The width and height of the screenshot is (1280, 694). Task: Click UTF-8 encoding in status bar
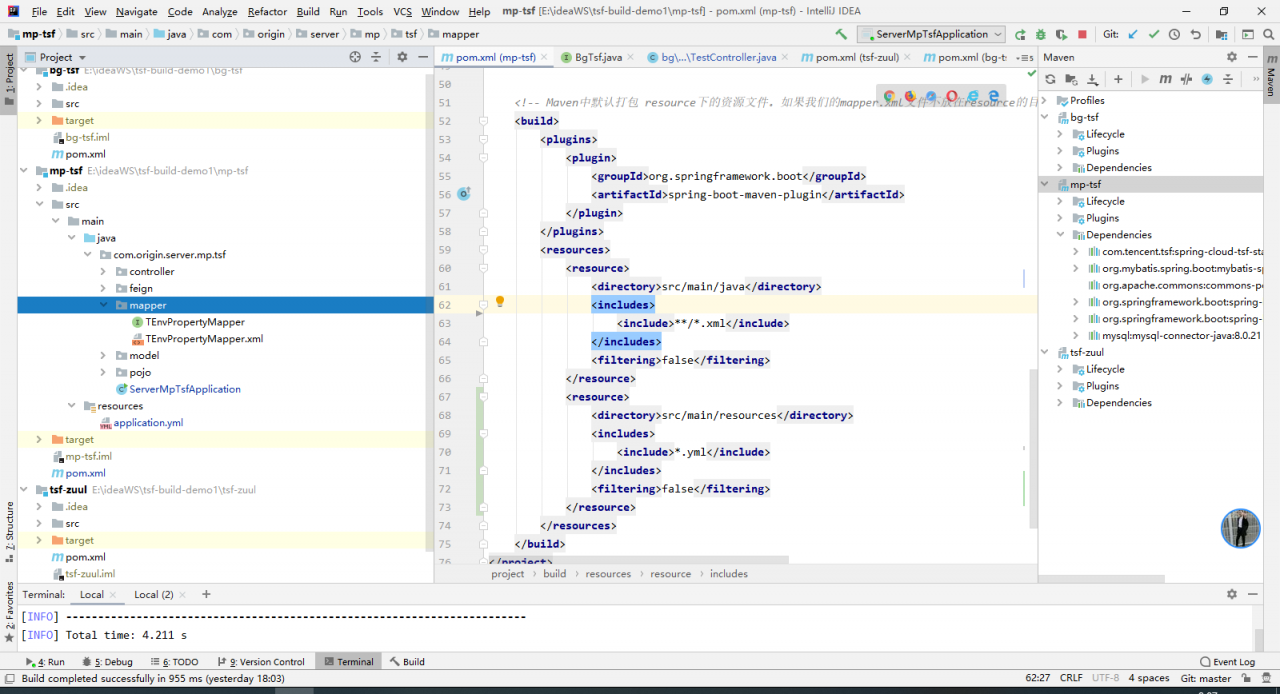[x=1106, y=678]
